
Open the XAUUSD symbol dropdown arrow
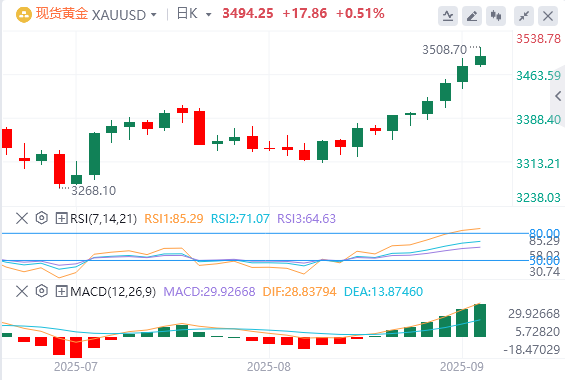[x=154, y=15]
